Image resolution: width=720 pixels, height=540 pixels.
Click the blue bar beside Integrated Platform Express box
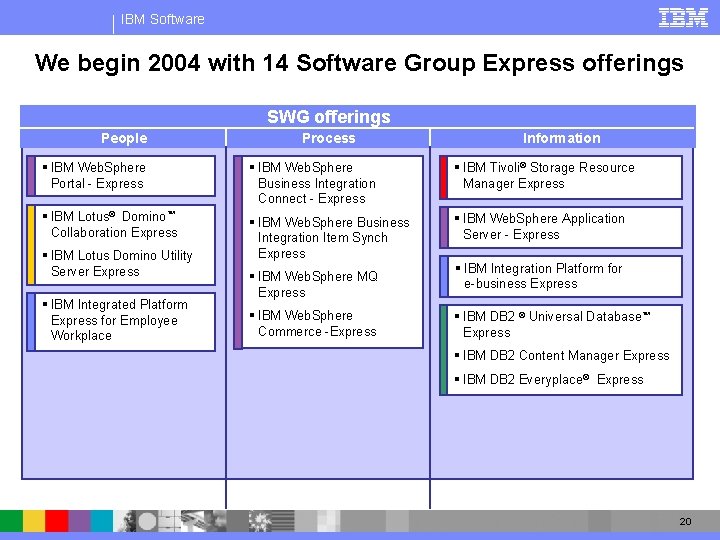coord(31,322)
